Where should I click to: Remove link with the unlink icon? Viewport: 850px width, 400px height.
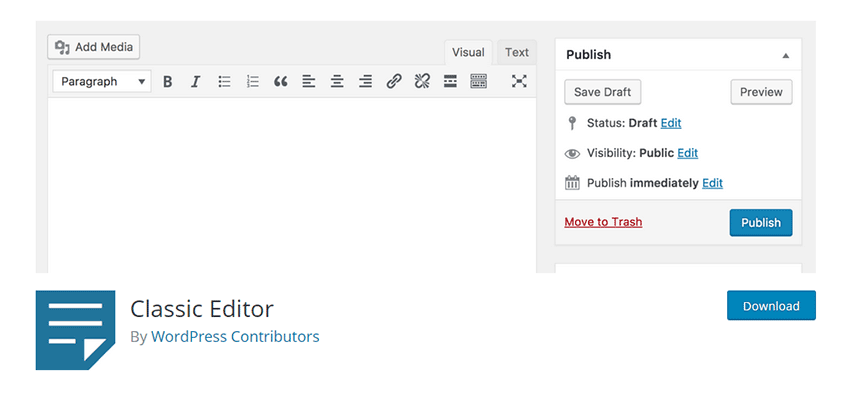(x=422, y=82)
